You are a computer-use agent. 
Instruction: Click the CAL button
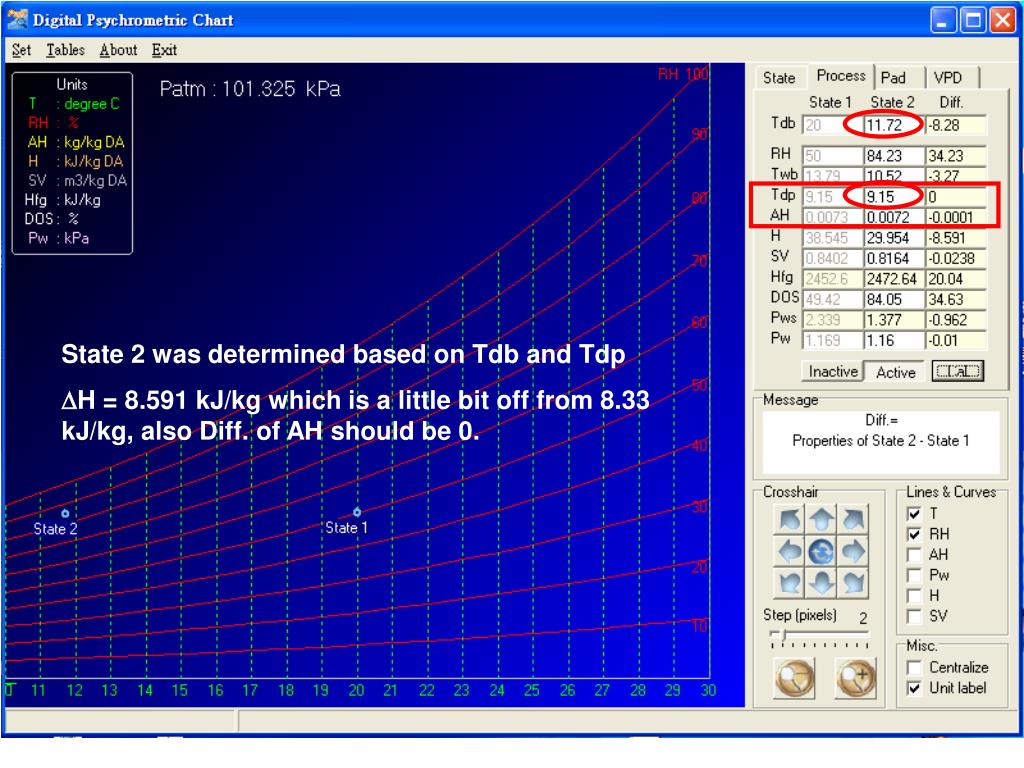tap(957, 372)
